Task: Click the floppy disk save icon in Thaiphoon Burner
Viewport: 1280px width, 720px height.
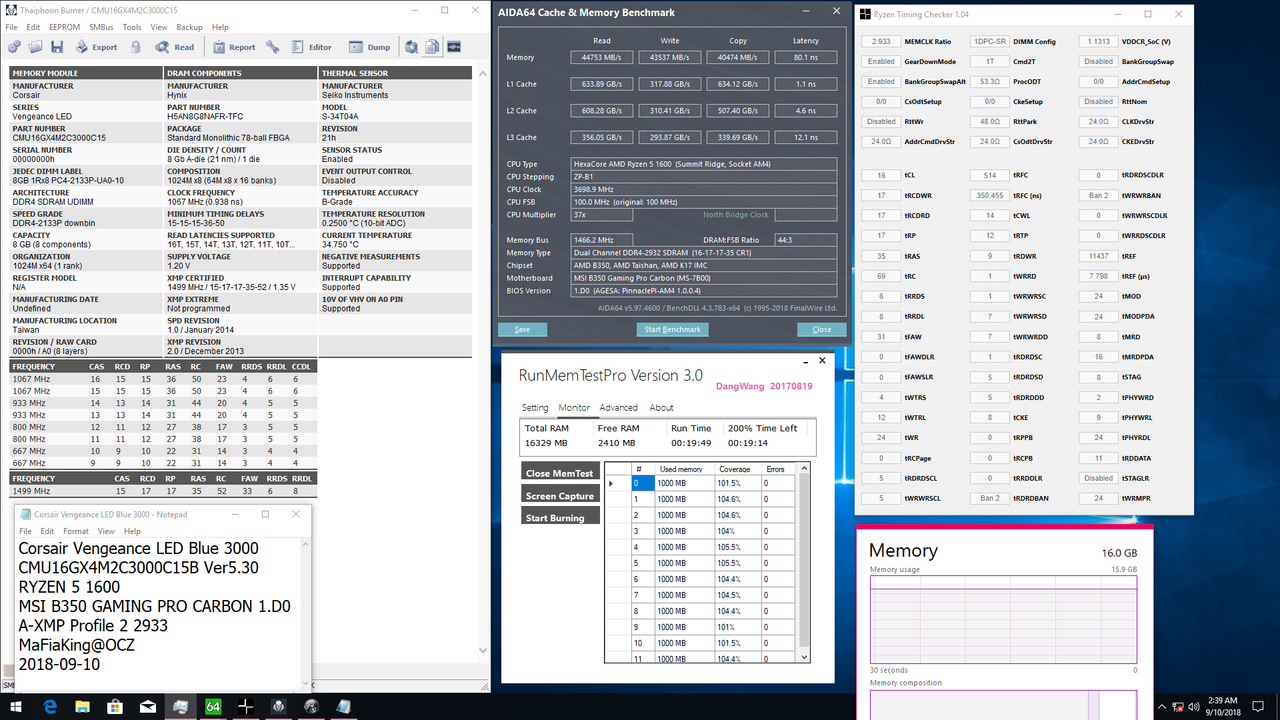Action: [56, 47]
